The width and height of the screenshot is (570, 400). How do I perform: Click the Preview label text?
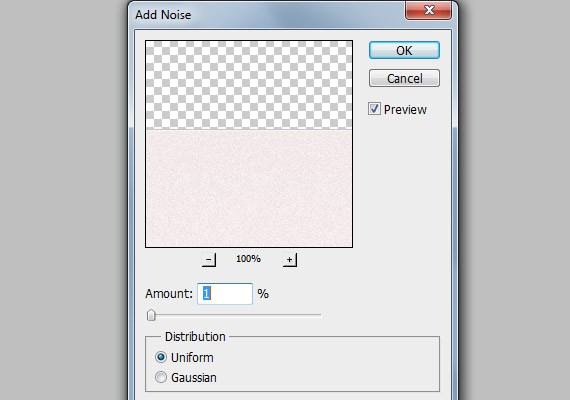(x=405, y=109)
